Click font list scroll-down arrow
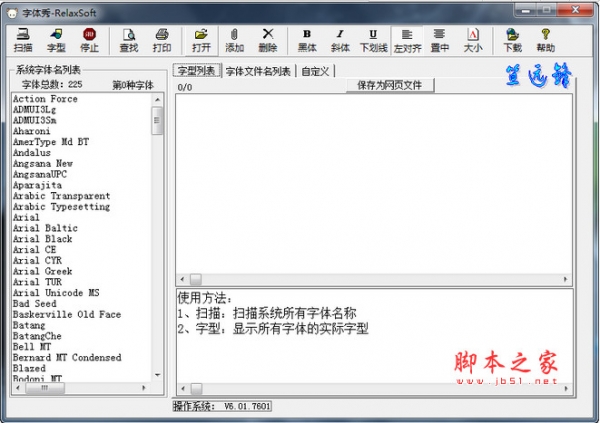This screenshot has width=600, height=423. 157,375
